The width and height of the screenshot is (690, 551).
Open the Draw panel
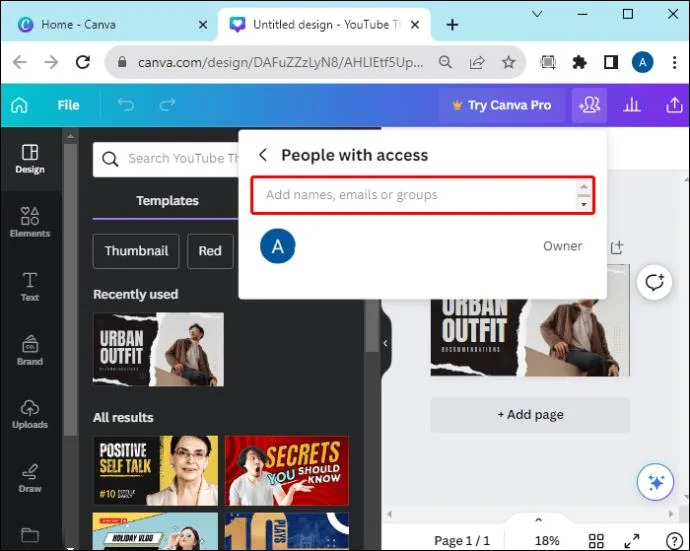[30, 478]
